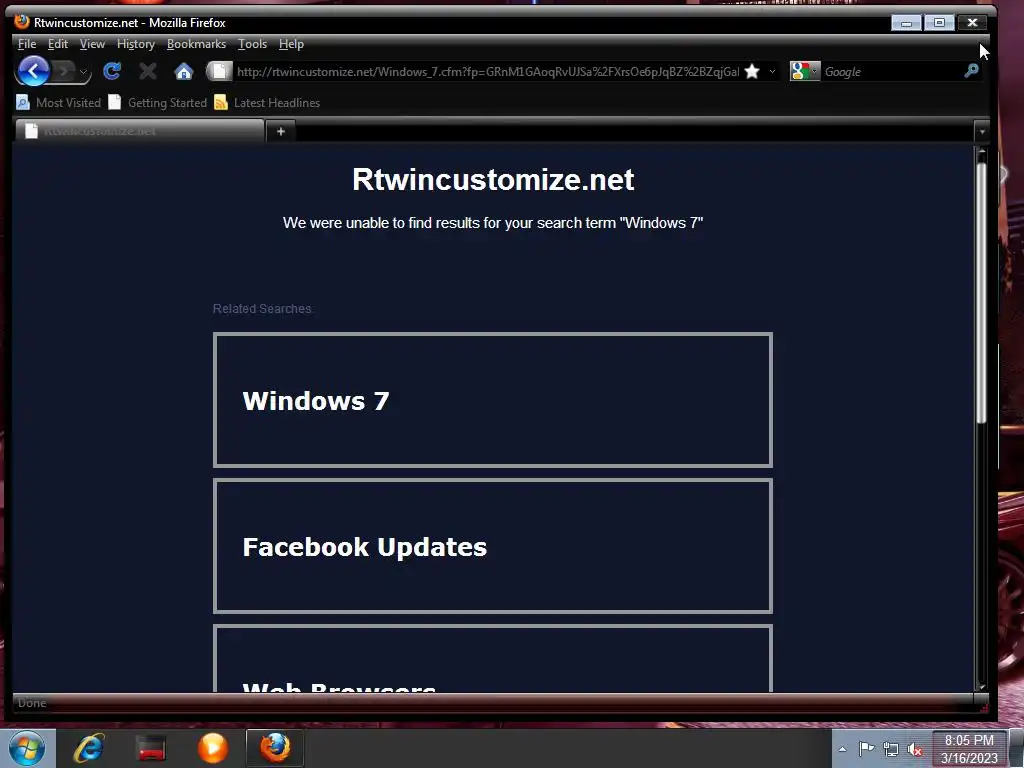1024x768 pixels.
Task: Click the unable to find results message
Action: tap(493, 223)
